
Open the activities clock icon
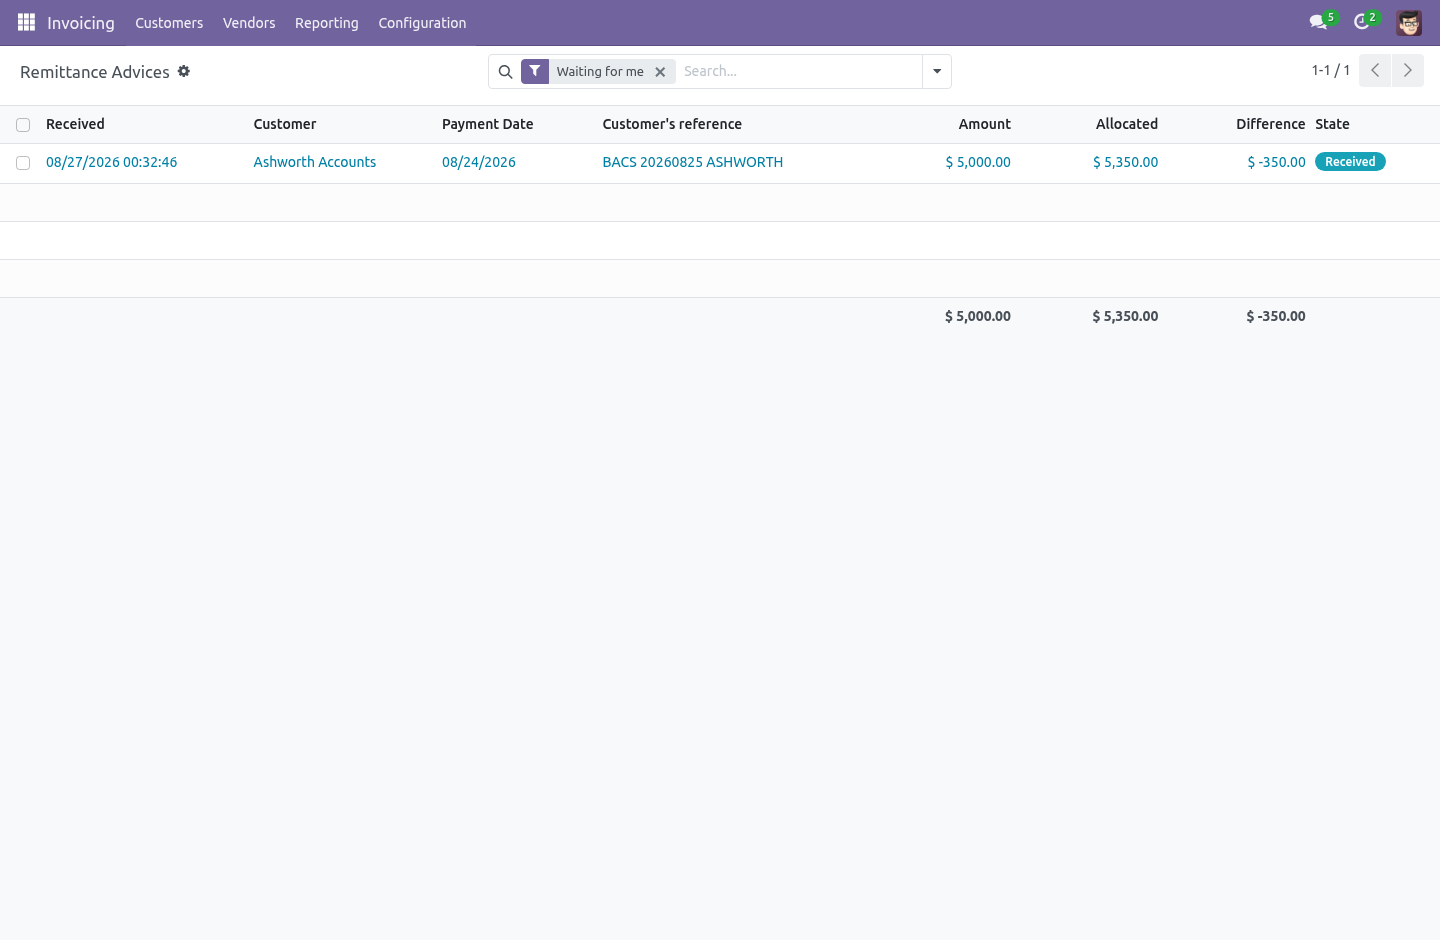point(1361,22)
